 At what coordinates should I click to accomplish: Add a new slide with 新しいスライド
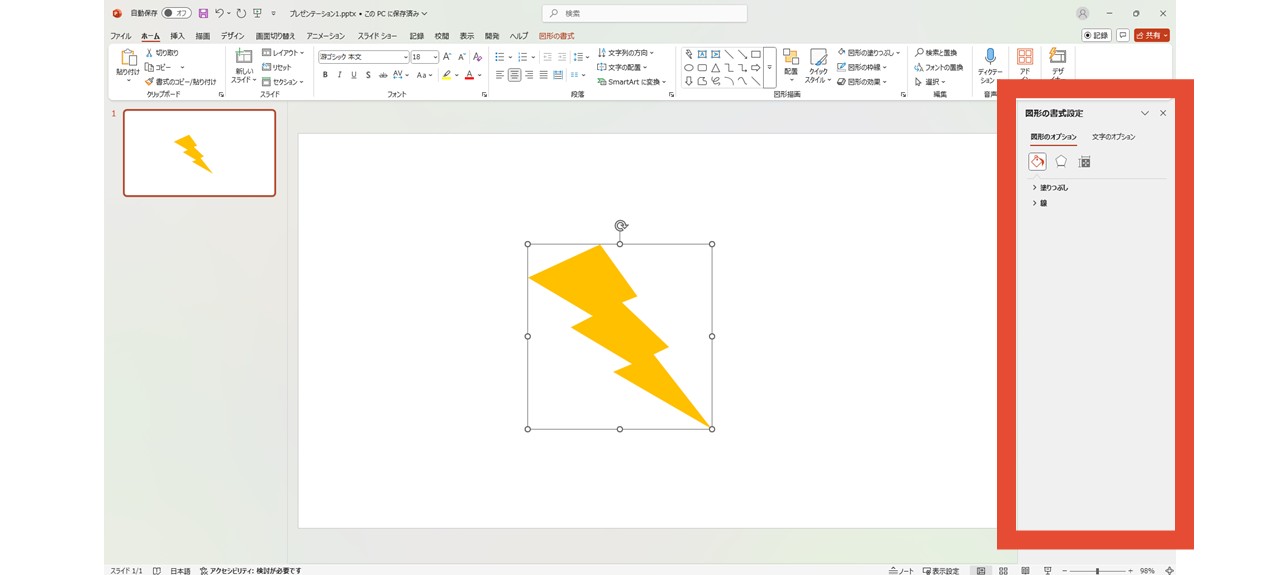pos(243,65)
